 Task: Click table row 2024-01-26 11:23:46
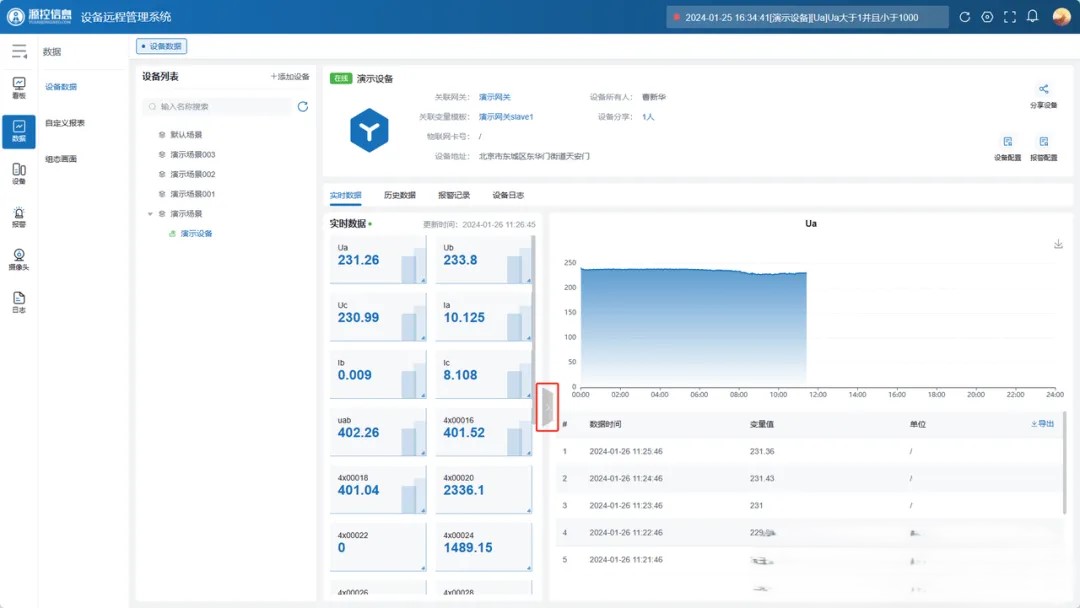[x=809, y=505]
